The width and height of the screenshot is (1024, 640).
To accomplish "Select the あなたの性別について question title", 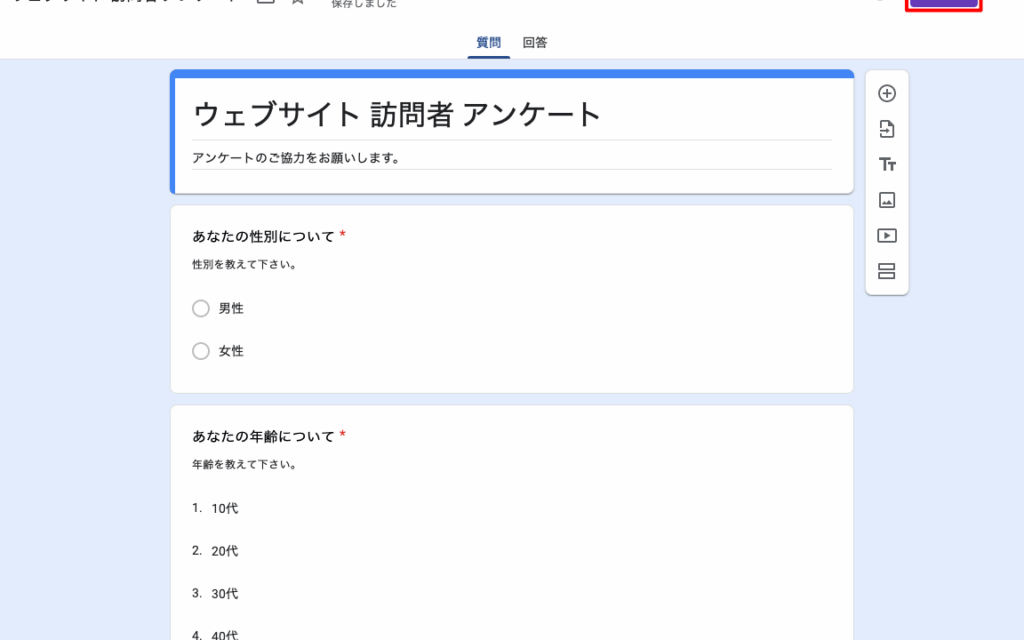I will [263, 236].
